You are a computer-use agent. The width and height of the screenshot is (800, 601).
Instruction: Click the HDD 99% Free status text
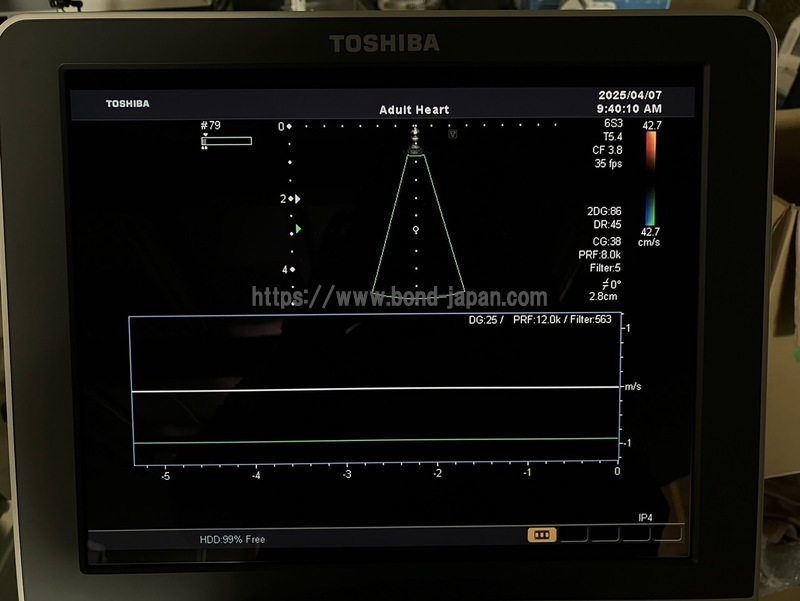[232, 540]
